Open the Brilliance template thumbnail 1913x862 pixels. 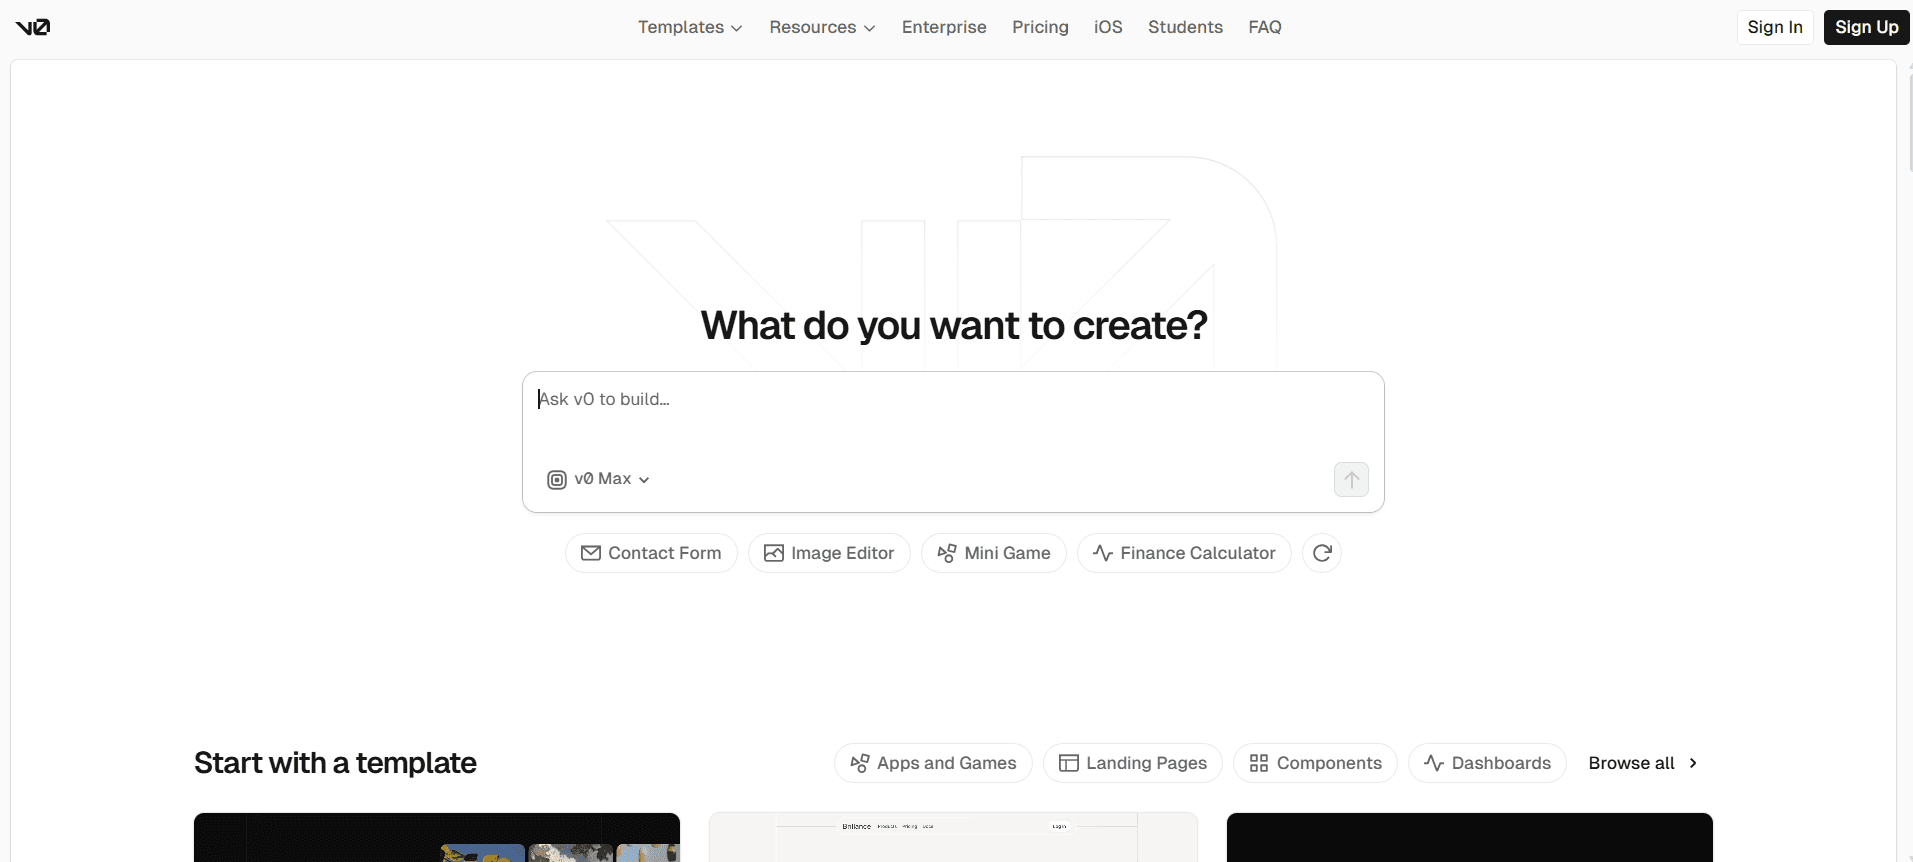(x=953, y=838)
